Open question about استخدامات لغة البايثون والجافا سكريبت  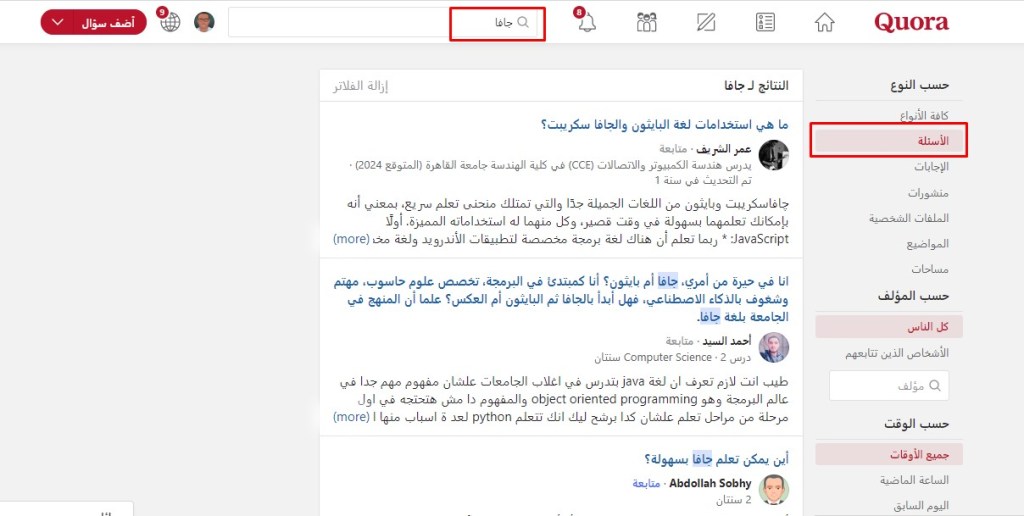(665, 124)
